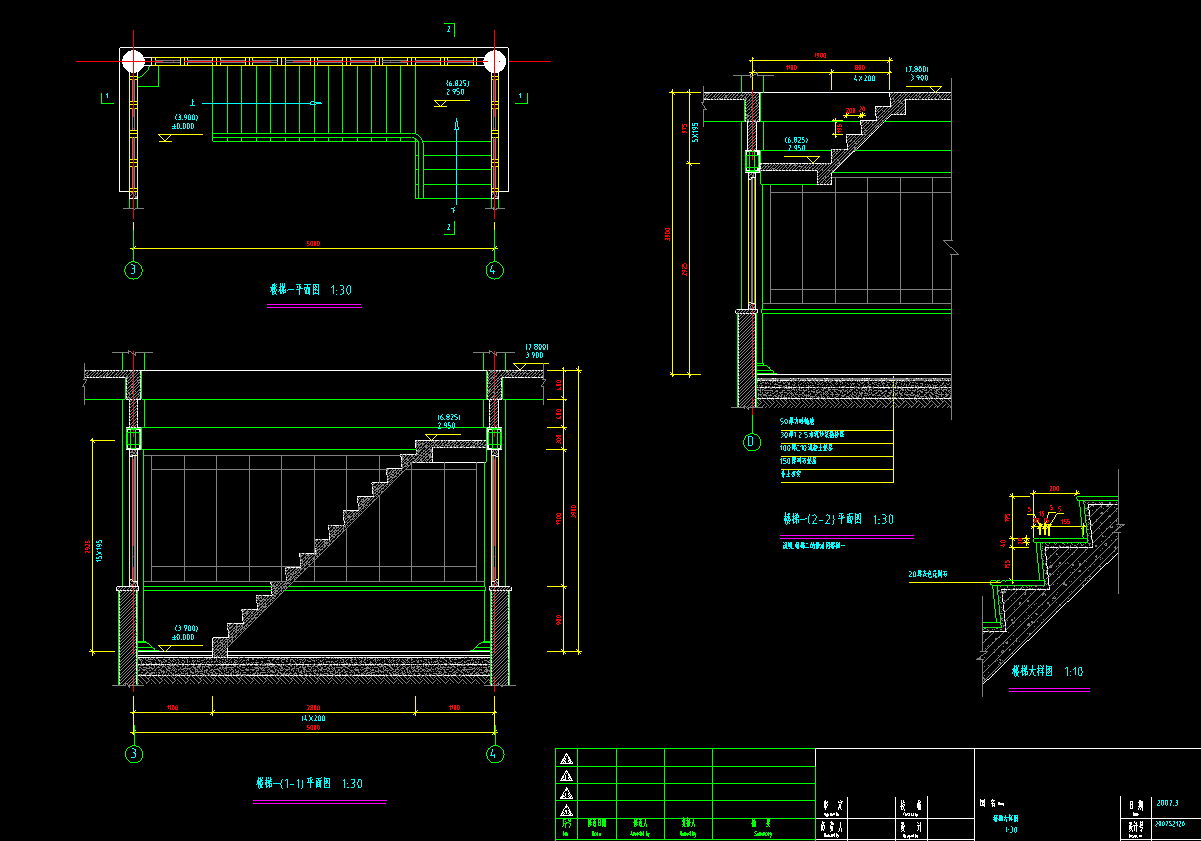Select the date value "2007.3" in the title block
Image resolution: width=1201 pixels, height=841 pixels.
pos(1168,802)
